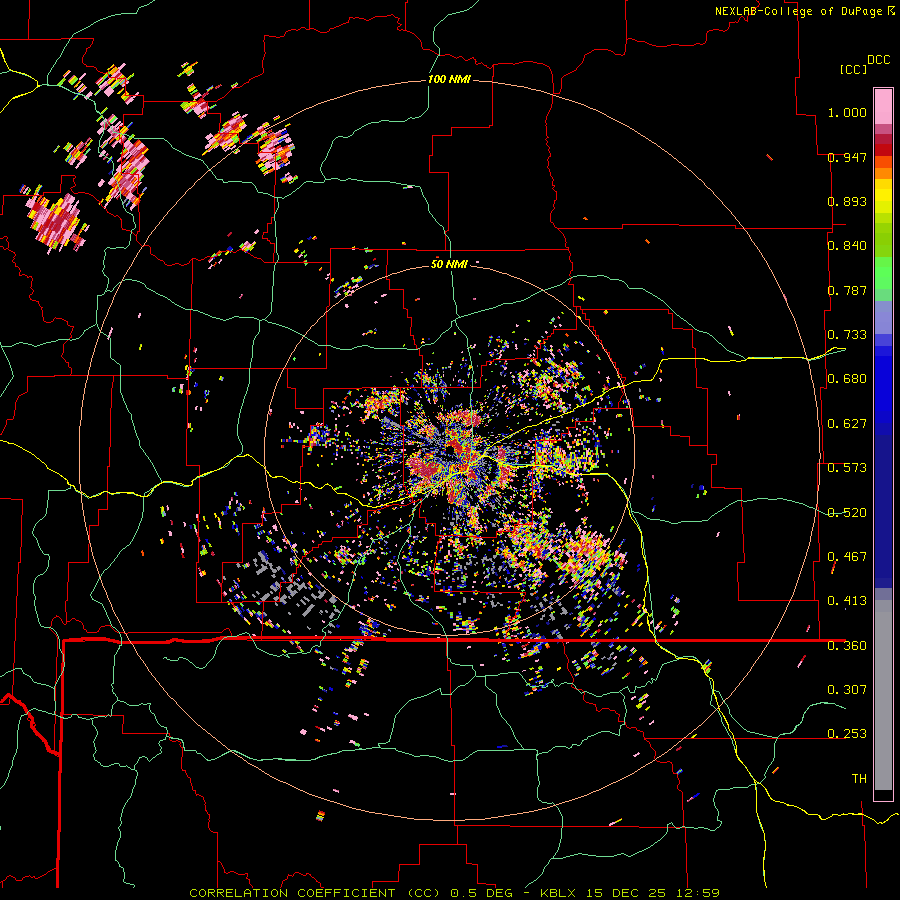Screen dimensions: 900x900
Task: Click the 0.573 legend value
Action: pos(847,468)
